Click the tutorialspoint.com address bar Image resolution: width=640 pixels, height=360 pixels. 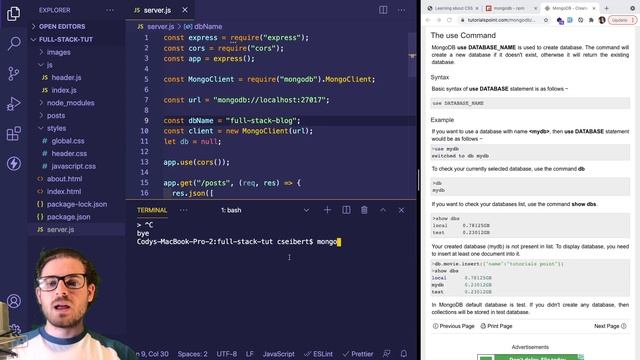(501, 20)
